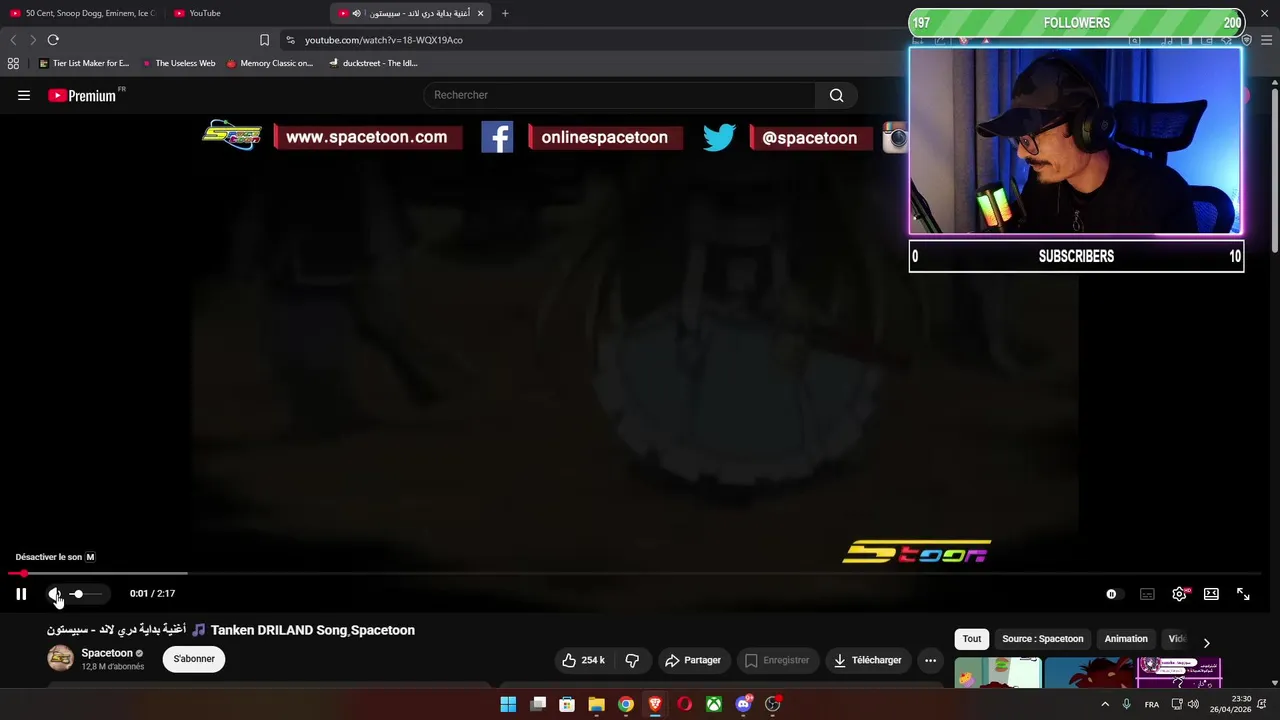Open the browser main menu icon

pos(1266,40)
